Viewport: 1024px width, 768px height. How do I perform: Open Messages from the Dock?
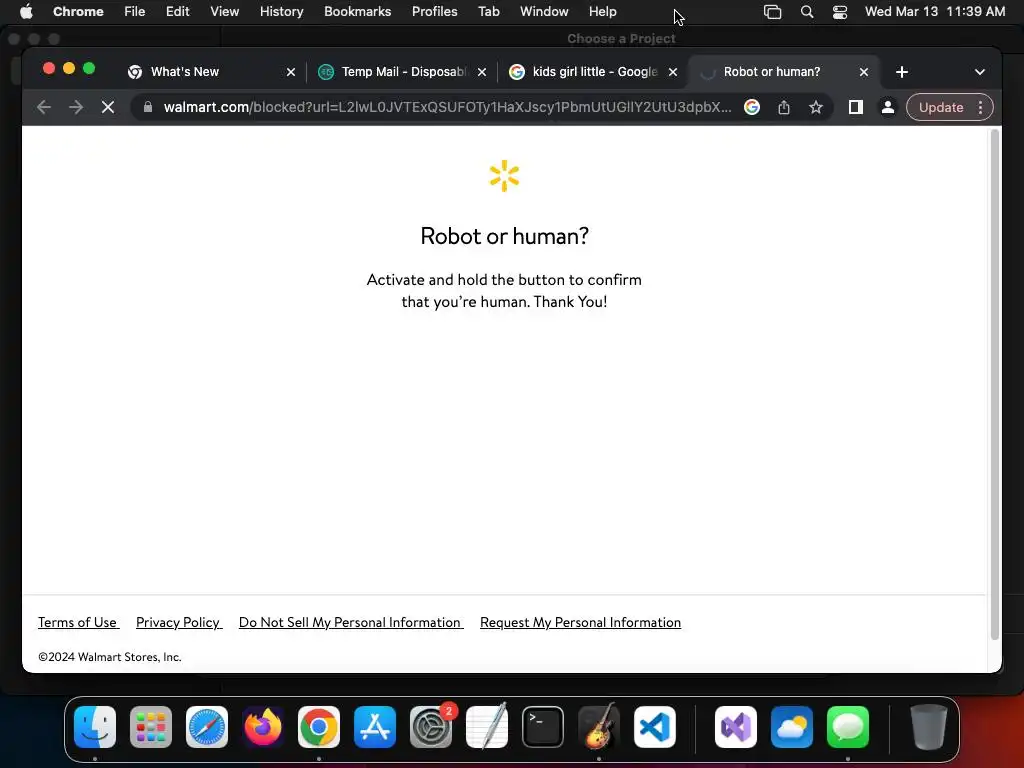(848, 727)
